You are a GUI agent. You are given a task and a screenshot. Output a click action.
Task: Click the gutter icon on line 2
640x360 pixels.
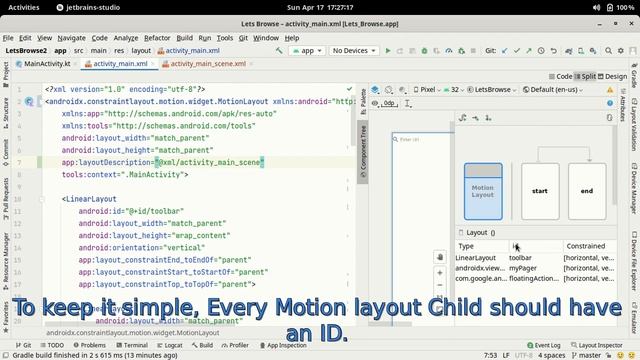(x=29, y=101)
